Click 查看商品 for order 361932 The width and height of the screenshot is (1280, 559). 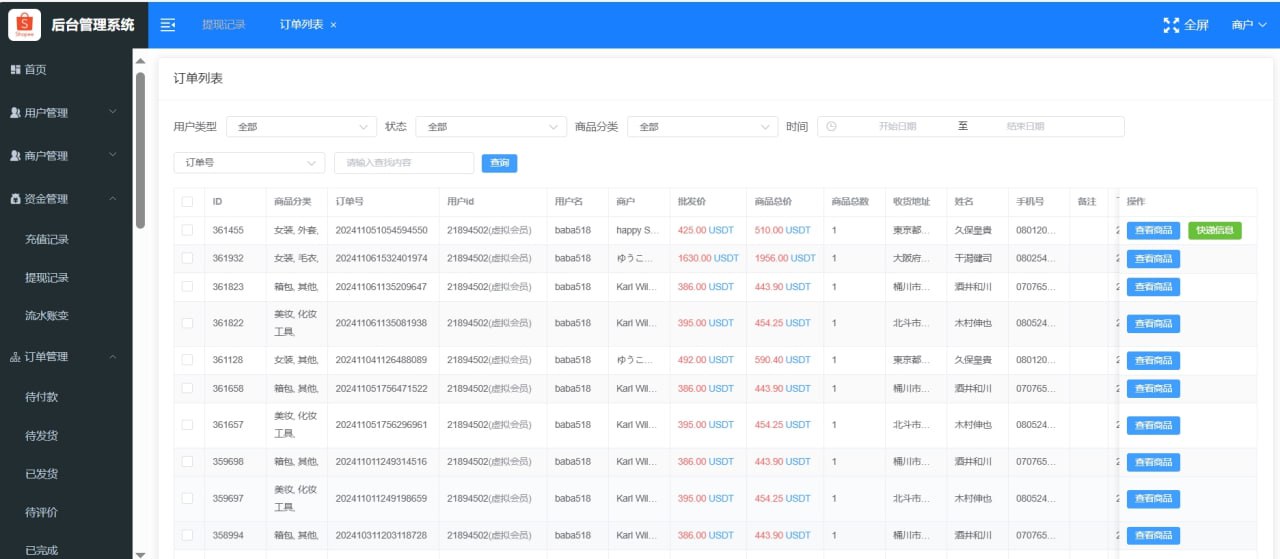click(1153, 259)
